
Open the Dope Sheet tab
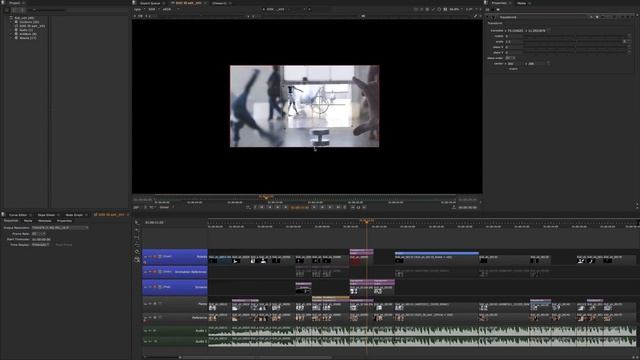(x=46, y=215)
